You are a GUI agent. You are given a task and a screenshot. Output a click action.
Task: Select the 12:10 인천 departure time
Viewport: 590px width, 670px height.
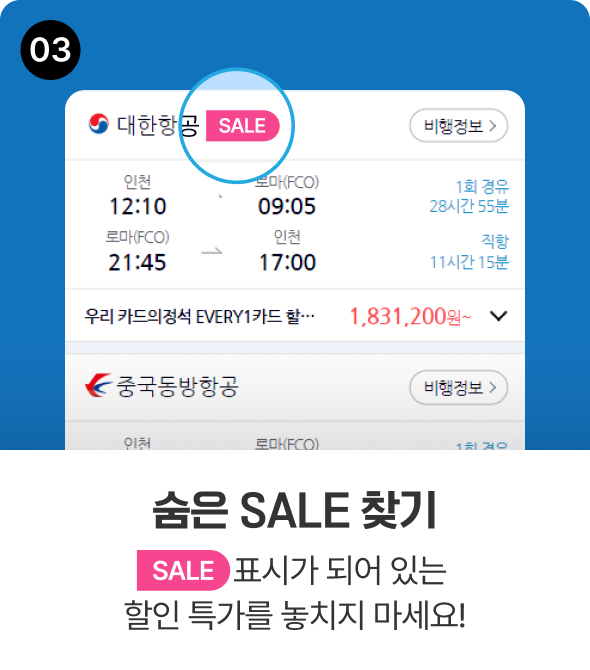click(138, 206)
